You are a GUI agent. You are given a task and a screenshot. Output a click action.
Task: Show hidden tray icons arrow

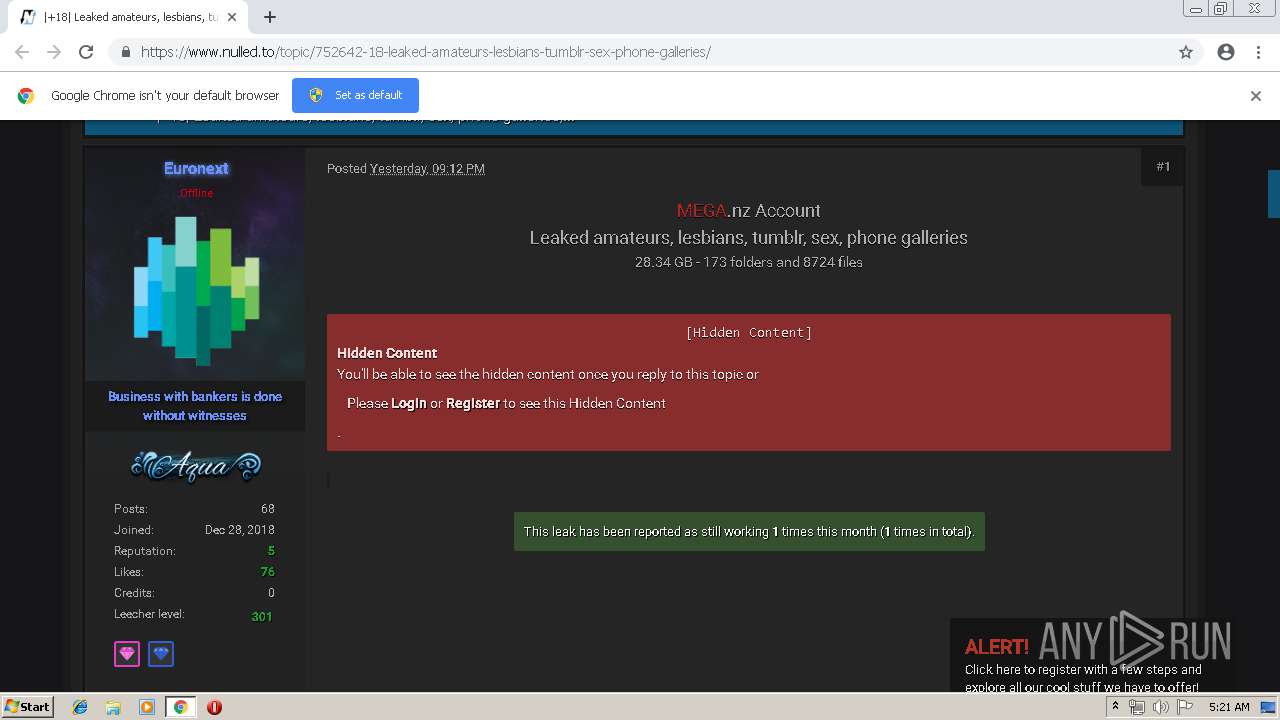click(x=1116, y=706)
